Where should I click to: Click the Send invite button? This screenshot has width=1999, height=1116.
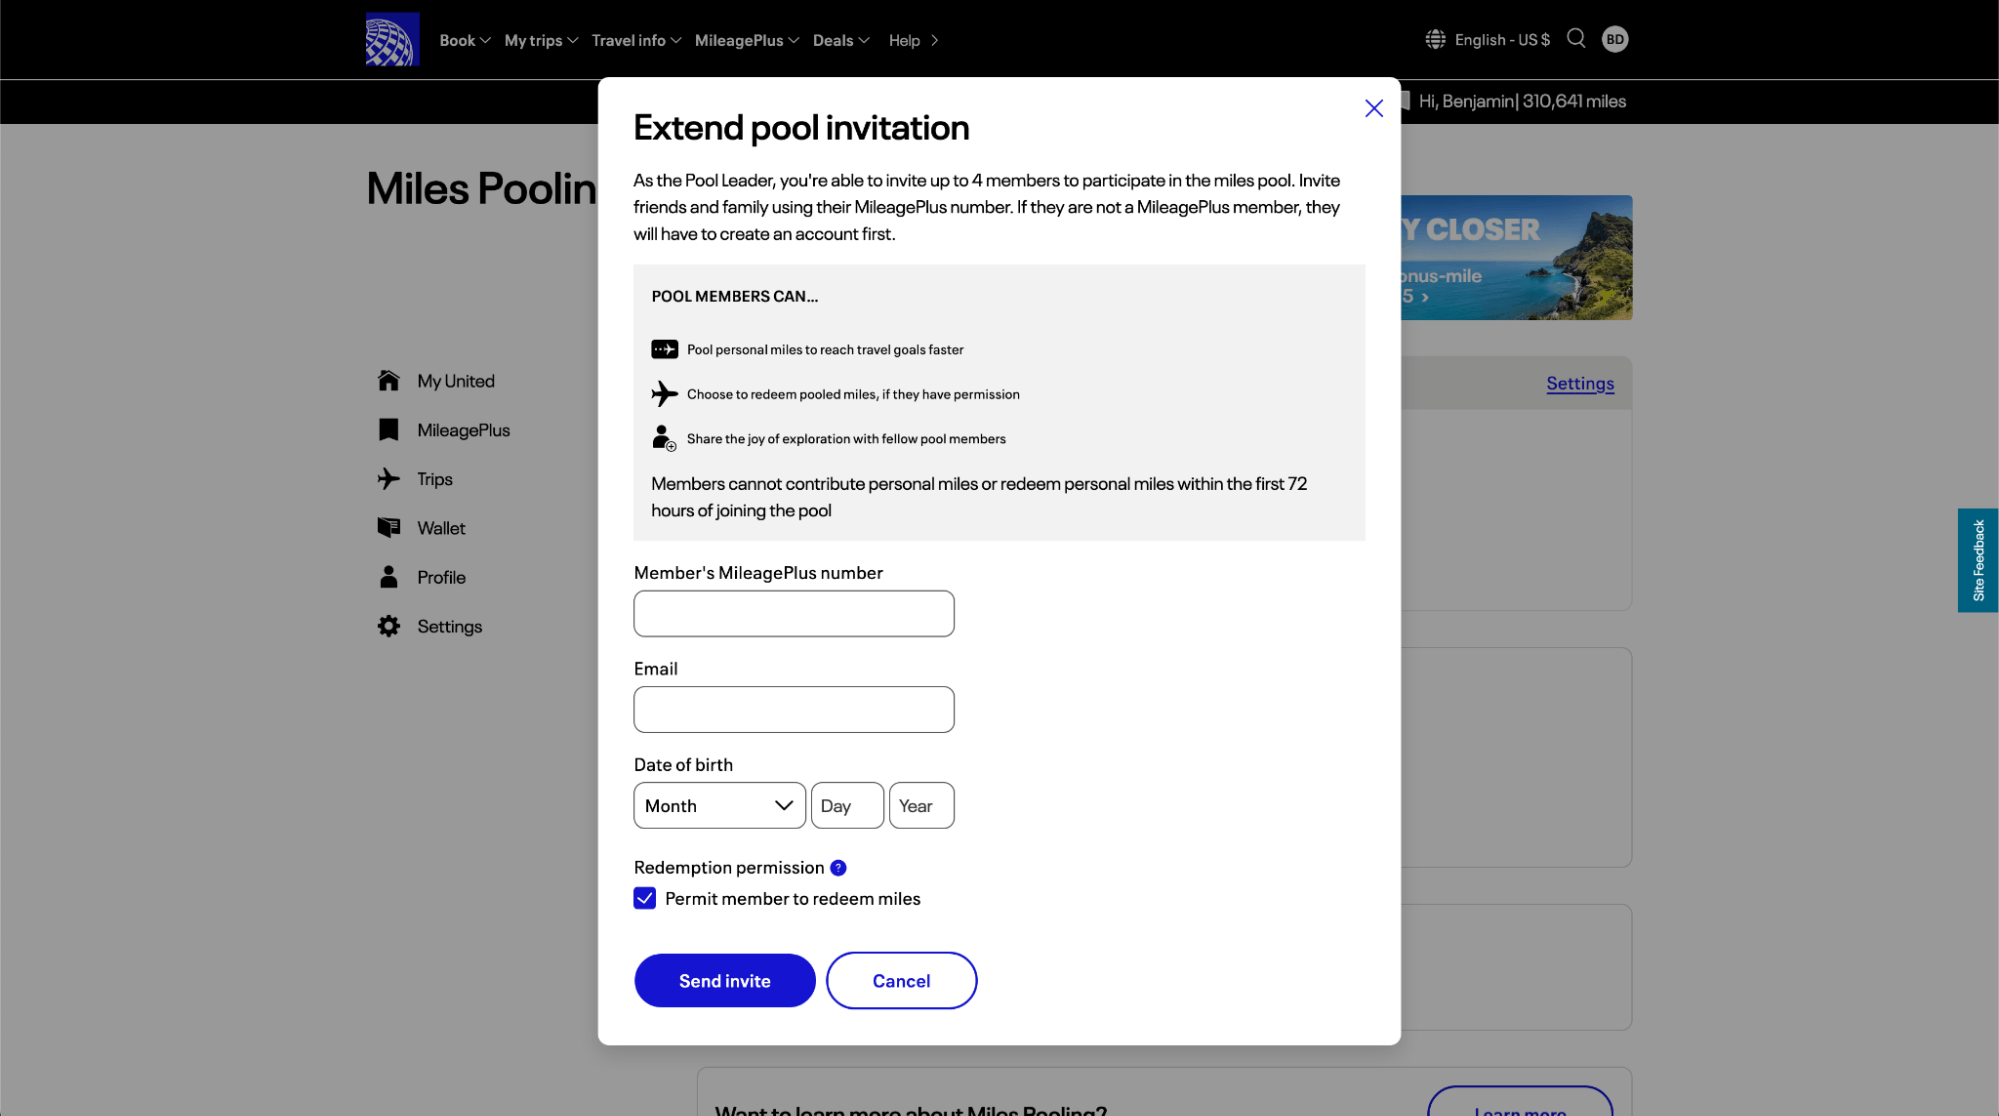(725, 979)
